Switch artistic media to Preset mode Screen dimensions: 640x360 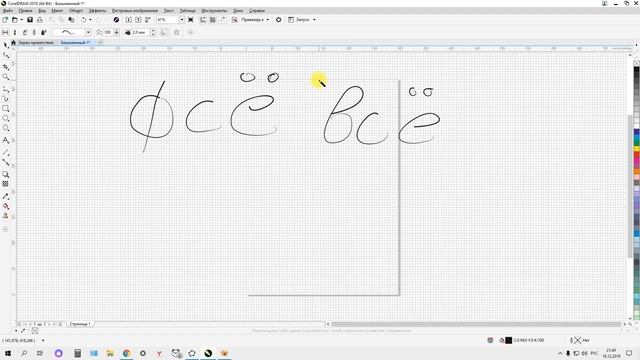[x=5, y=32]
